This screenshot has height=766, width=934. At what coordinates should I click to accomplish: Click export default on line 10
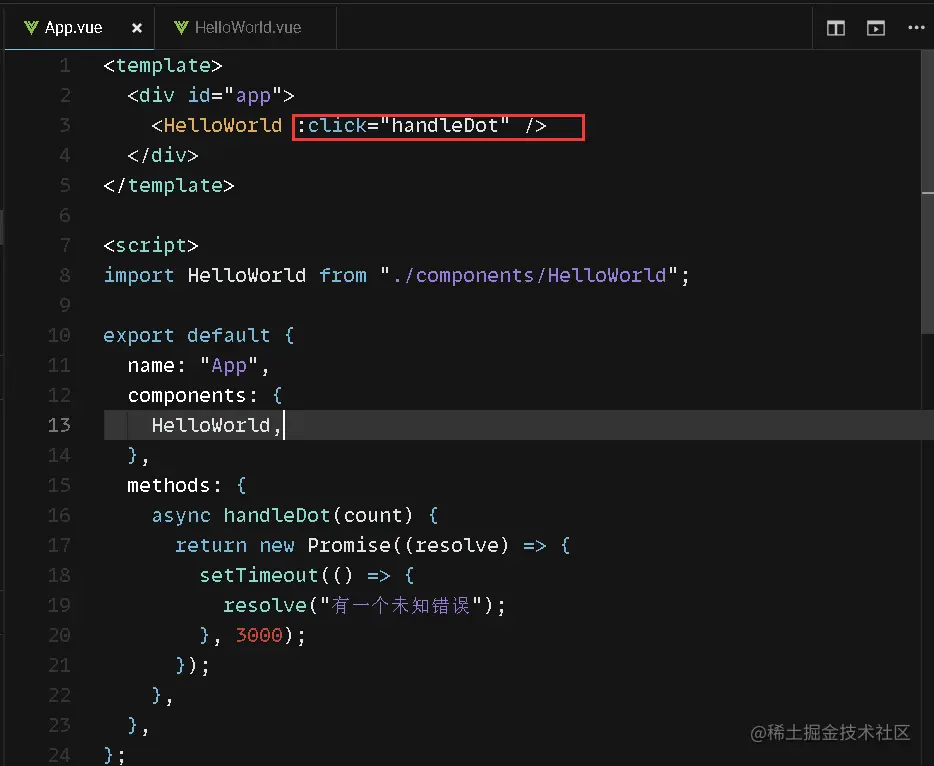pyautogui.click(x=186, y=335)
